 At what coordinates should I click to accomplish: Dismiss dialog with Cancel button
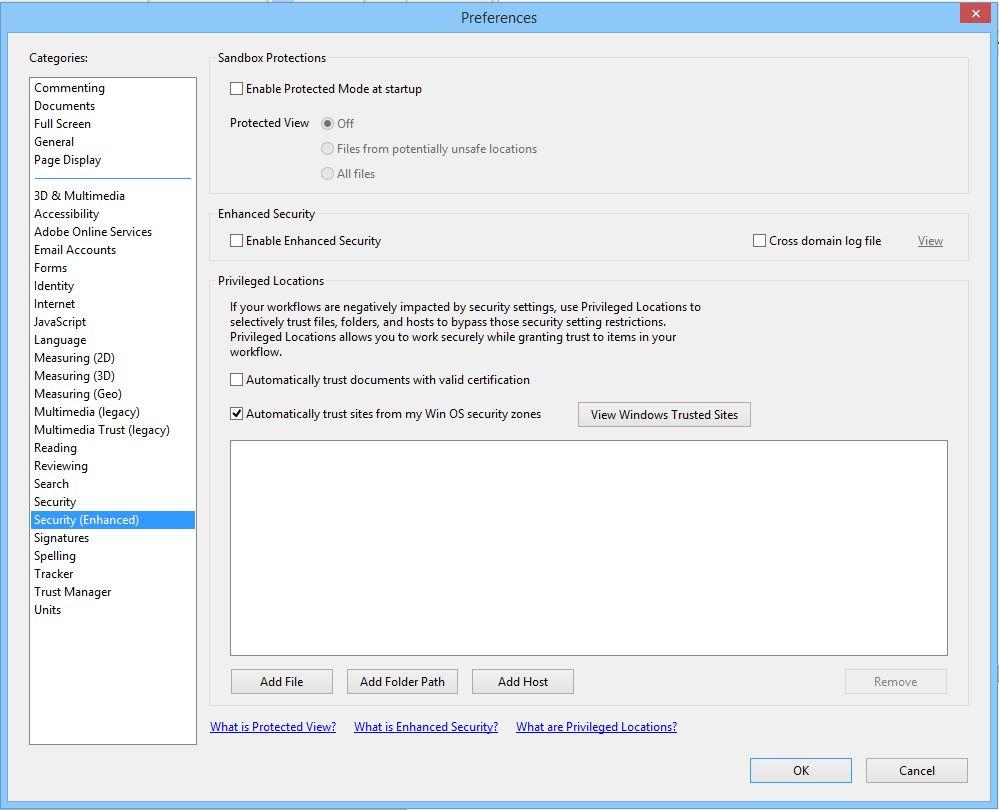point(916,770)
